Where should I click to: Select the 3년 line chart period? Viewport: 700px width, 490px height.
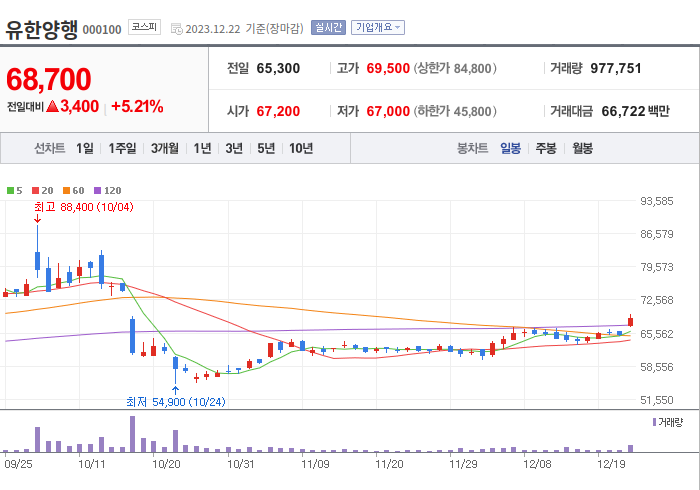click(x=234, y=148)
